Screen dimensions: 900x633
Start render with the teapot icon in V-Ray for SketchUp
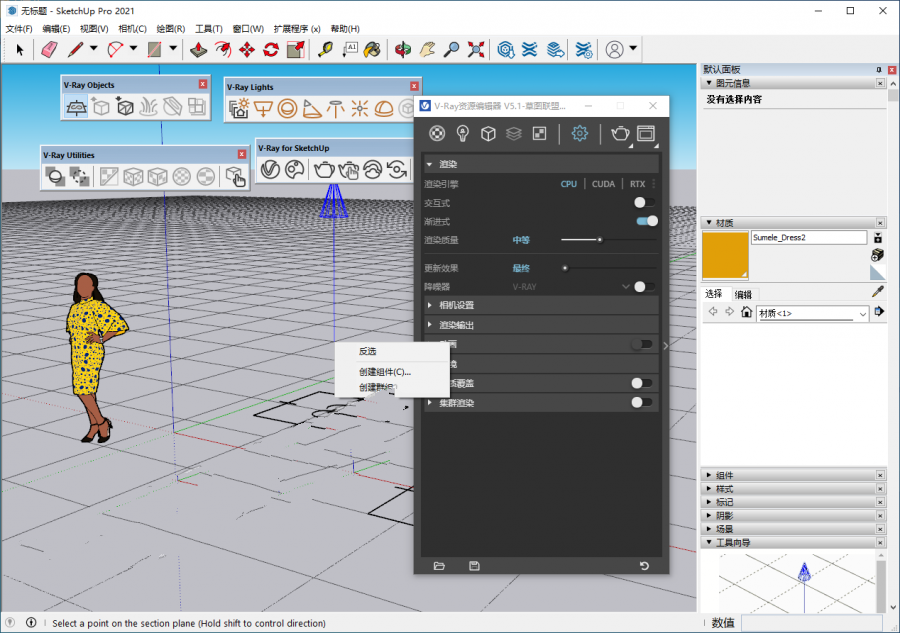(x=324, y=169)
